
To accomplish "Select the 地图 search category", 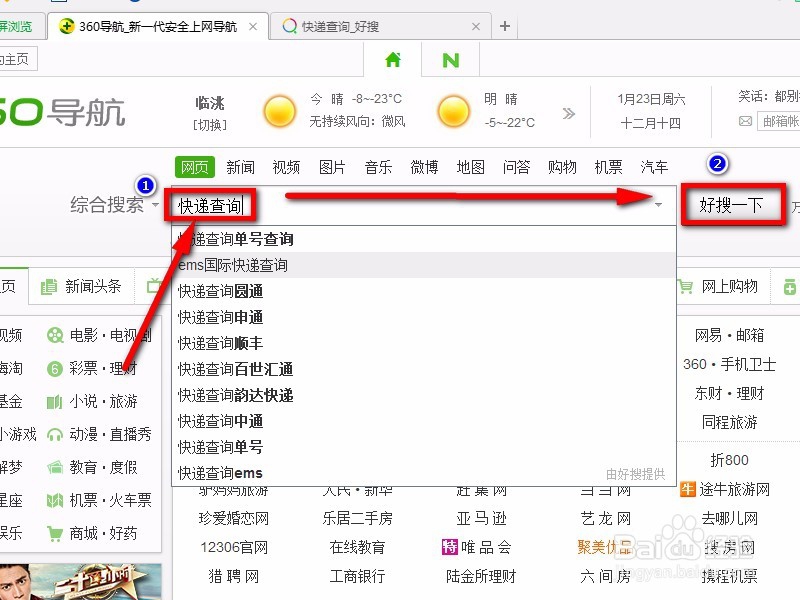I will (470, 167).
